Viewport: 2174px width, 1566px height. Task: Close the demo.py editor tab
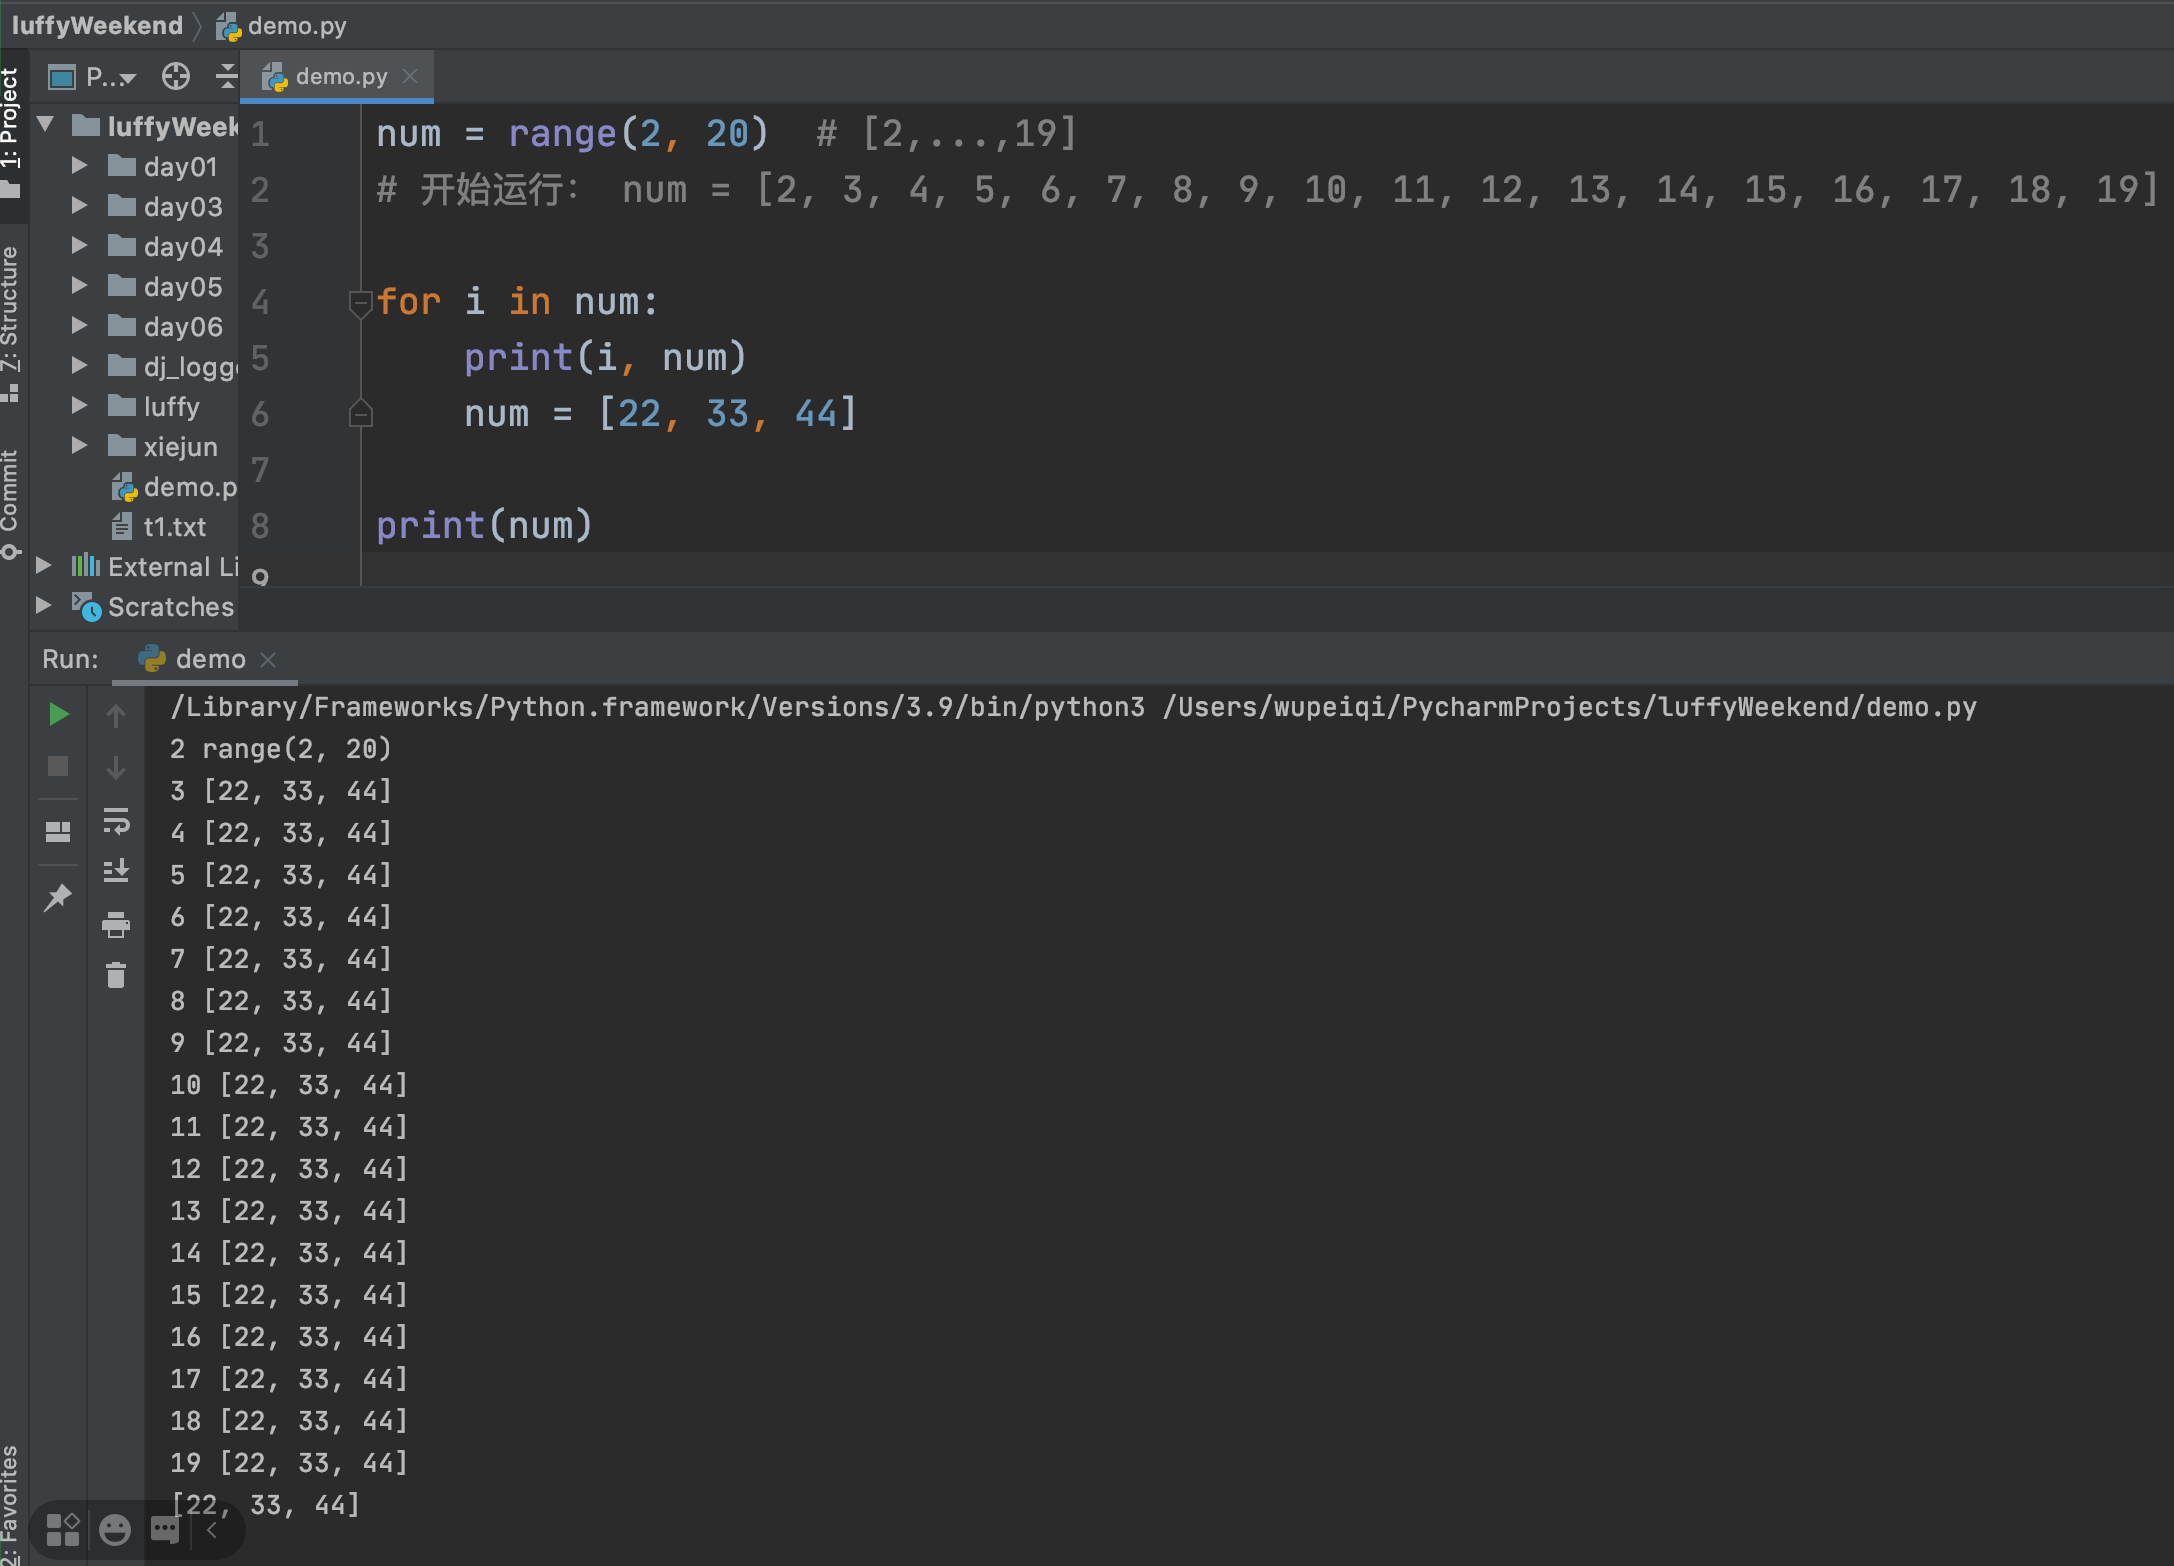click(410, 76)
